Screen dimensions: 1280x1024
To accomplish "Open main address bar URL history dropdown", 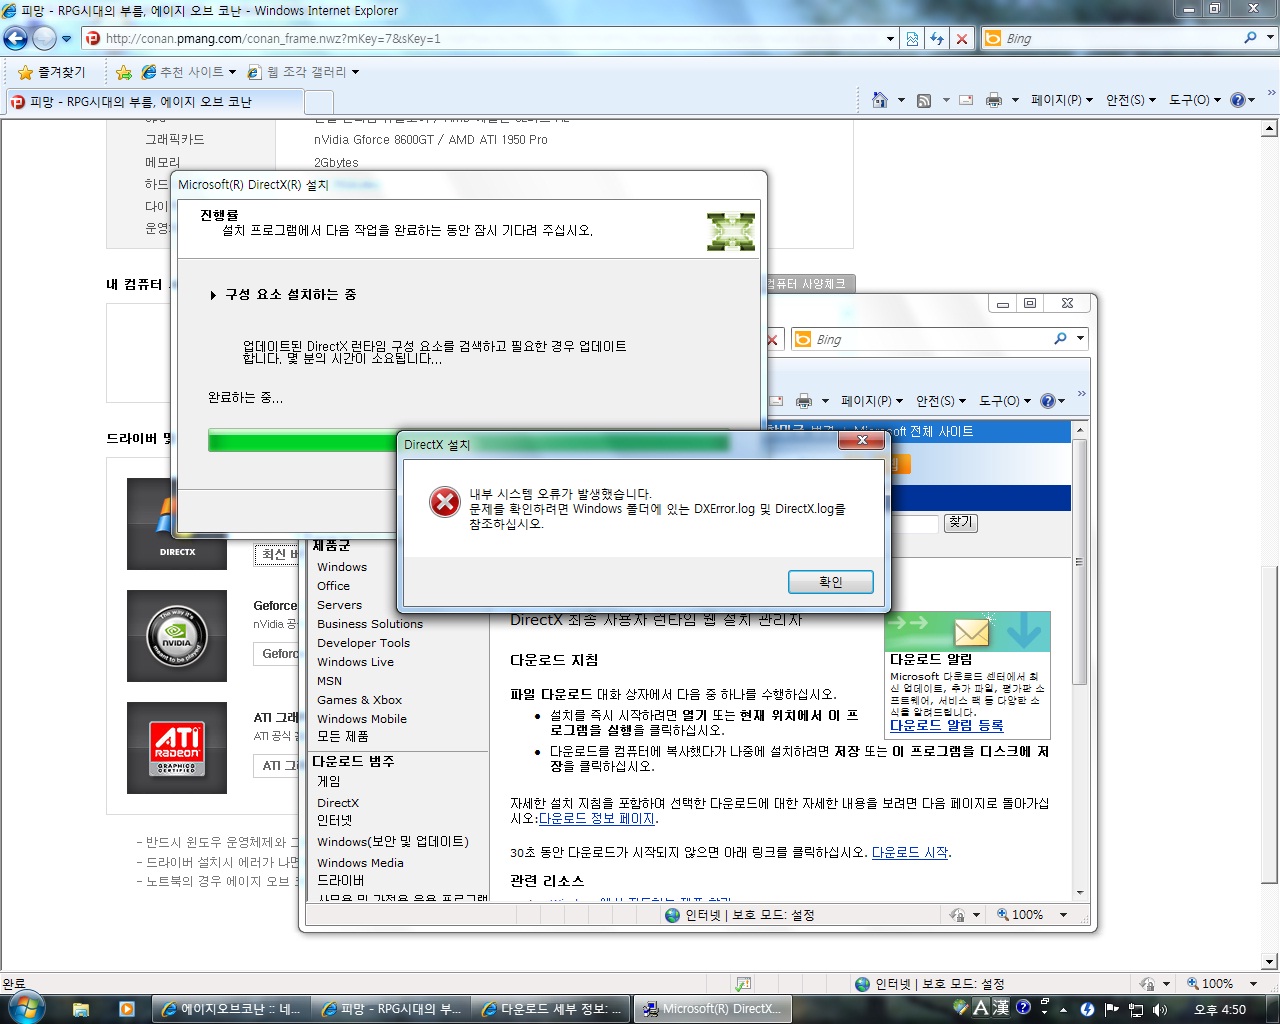I will pyautogui.click(x=890, y=39).
